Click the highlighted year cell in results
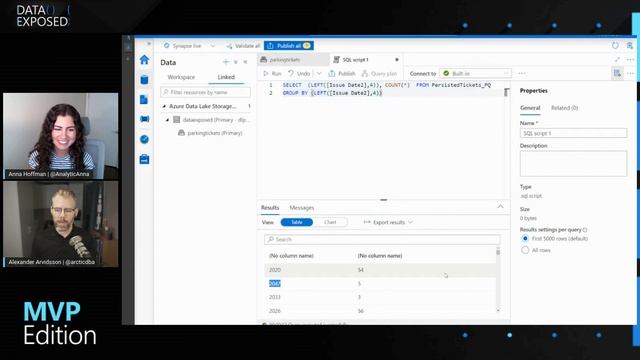Screen dimensions: 640x360 (275, 283)
